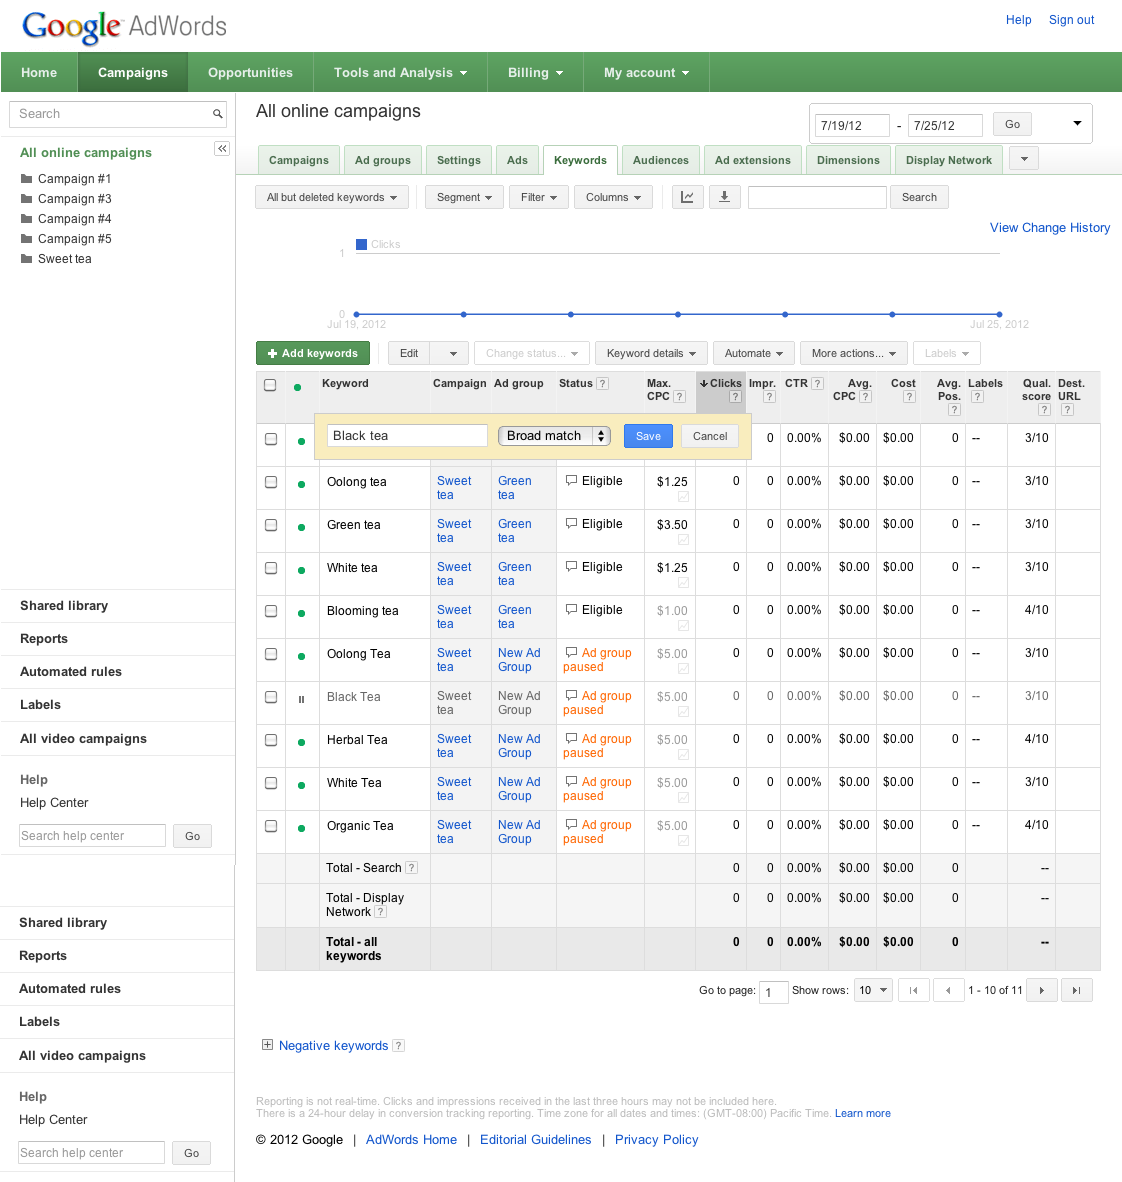Image resolution: width=1122 pixels, height=1182 pixels.
Task: Click green status dot for Green tea
Action: point(301,527)
